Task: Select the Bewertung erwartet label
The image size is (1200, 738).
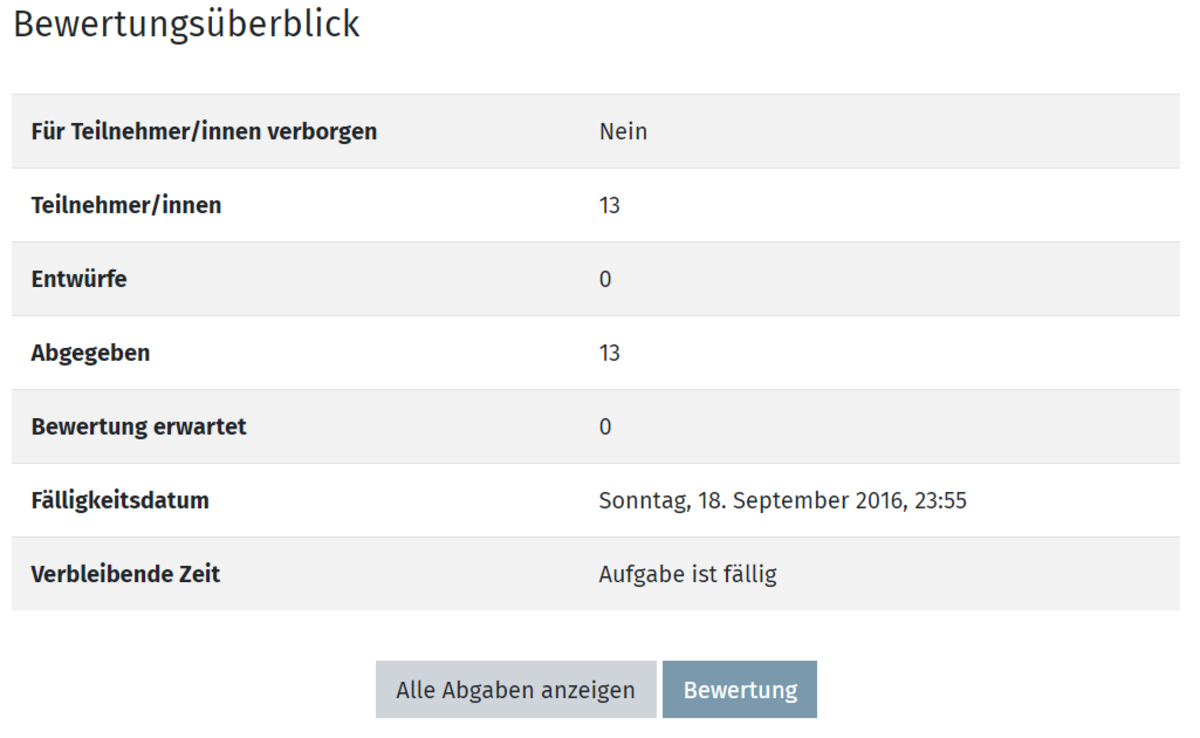Action: pyautogui.click(x=139, y=427)
